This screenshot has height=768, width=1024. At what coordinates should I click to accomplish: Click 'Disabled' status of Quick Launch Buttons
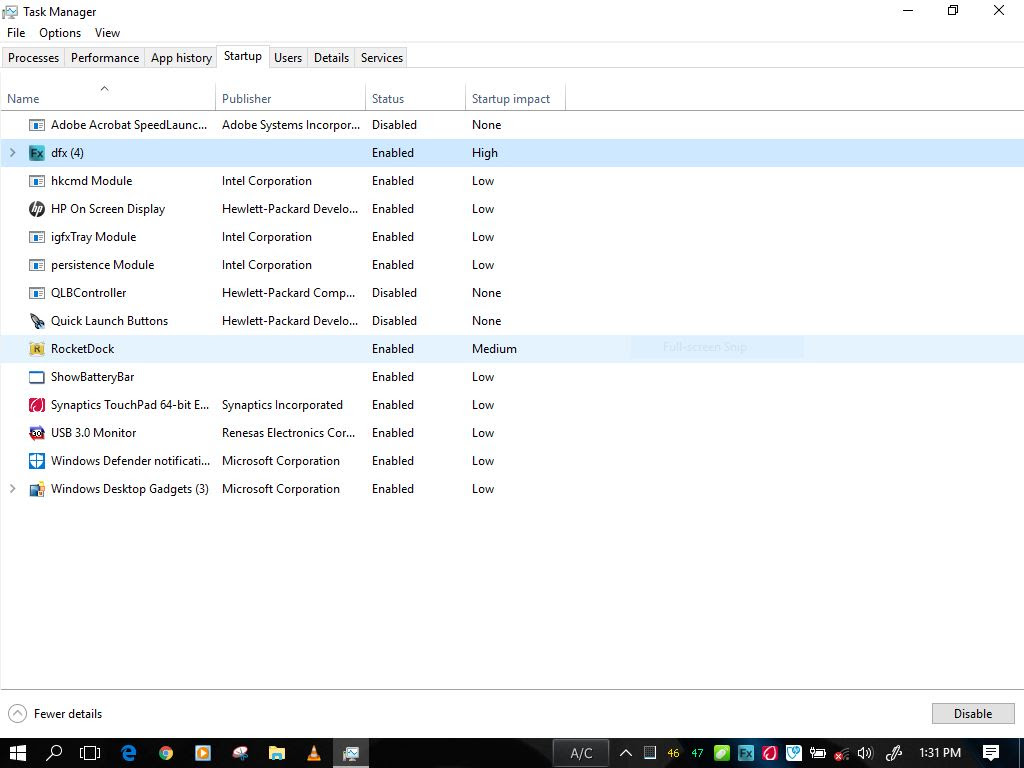[x=394, y=321]
